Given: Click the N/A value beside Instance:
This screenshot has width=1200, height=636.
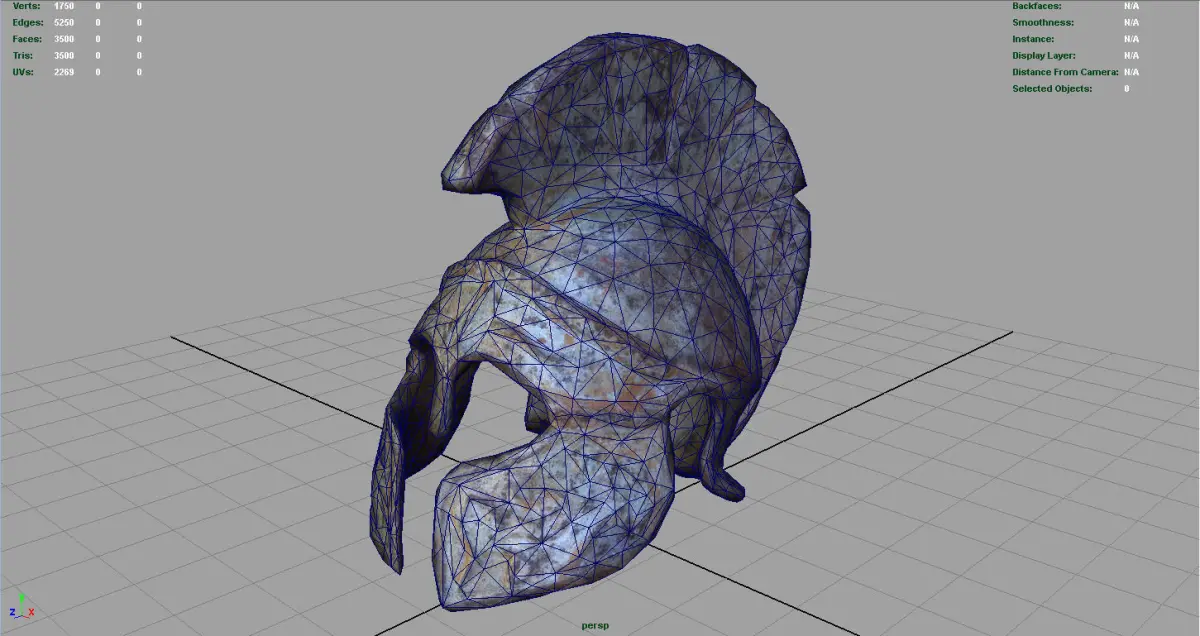Looking at the screenshot, I should click(1131, 39).
